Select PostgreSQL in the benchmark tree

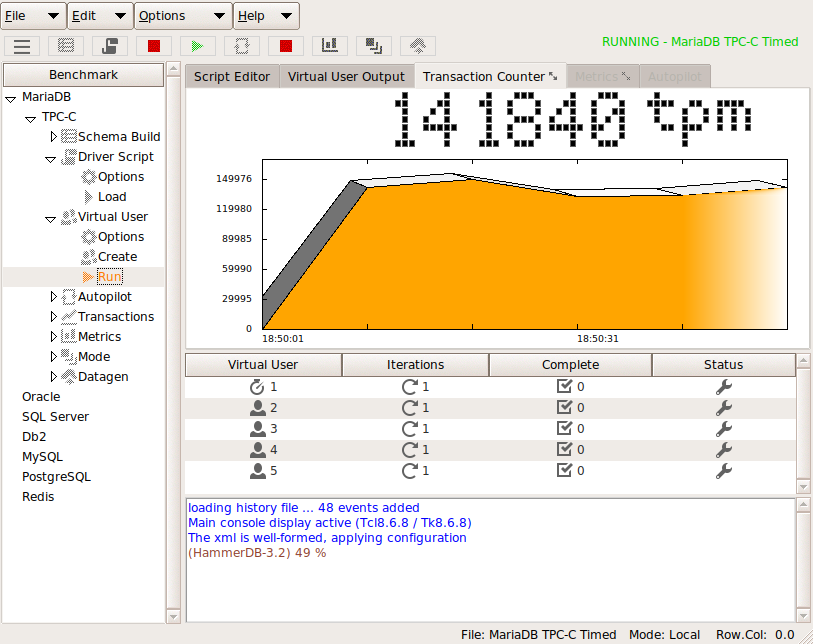56,477
